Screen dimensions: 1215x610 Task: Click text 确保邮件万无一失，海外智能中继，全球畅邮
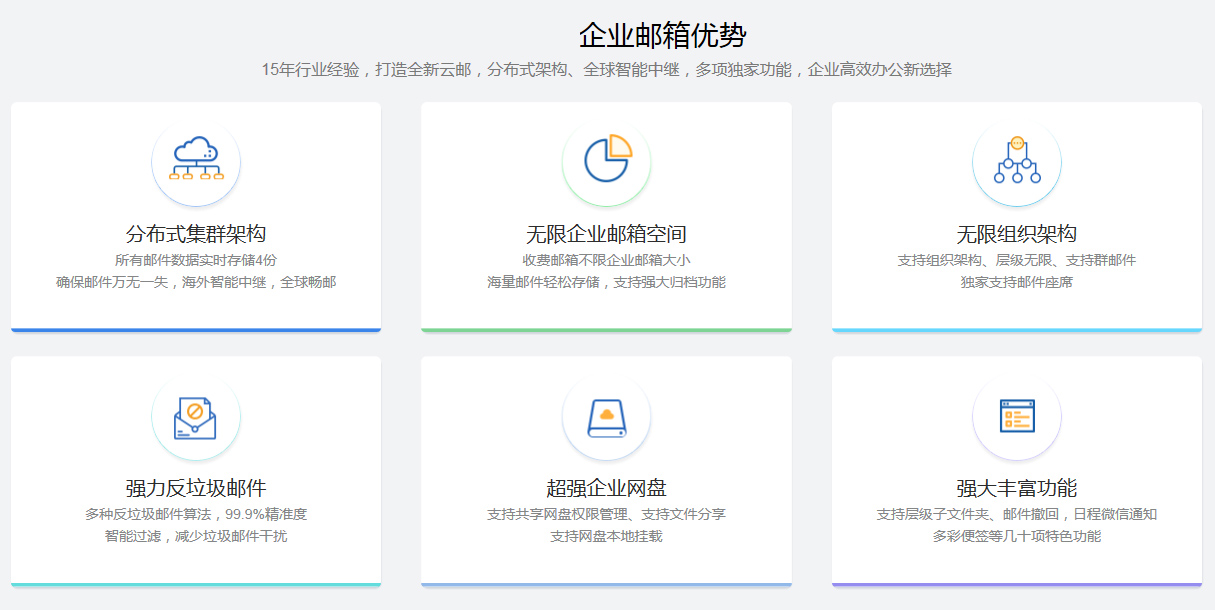click(196, 282)
